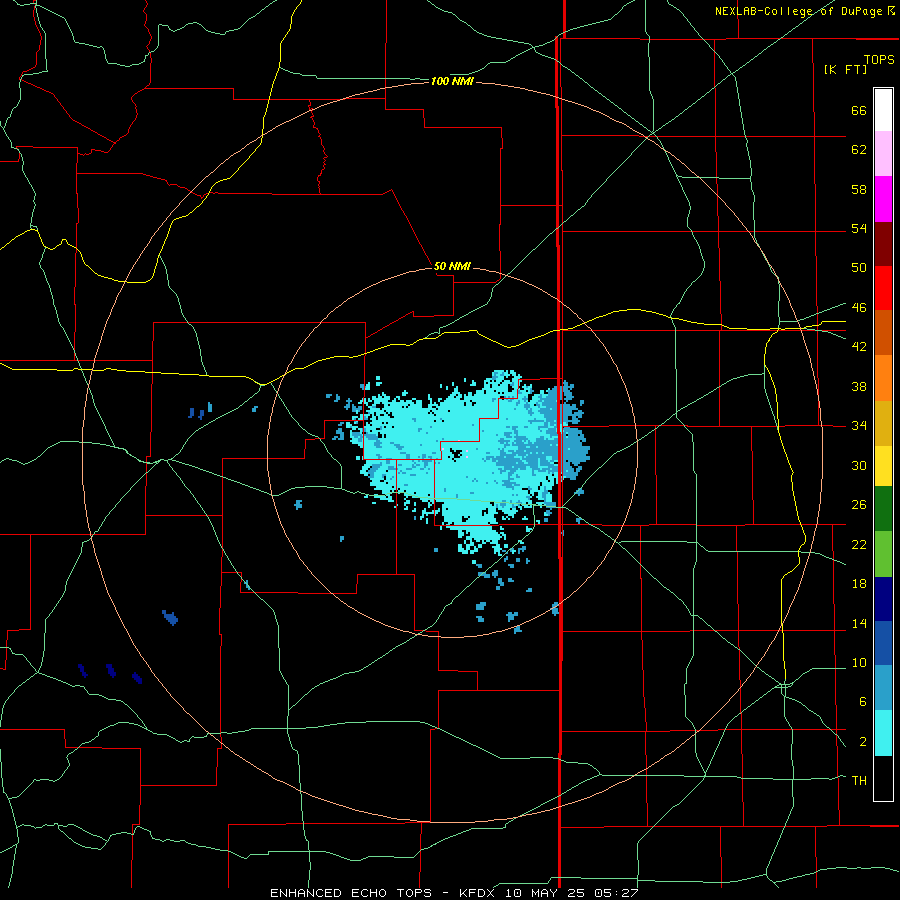Click the dark green legend swatch
This screenshot has height=900, width=900.
pyautogui.click(x=883, y=508)
